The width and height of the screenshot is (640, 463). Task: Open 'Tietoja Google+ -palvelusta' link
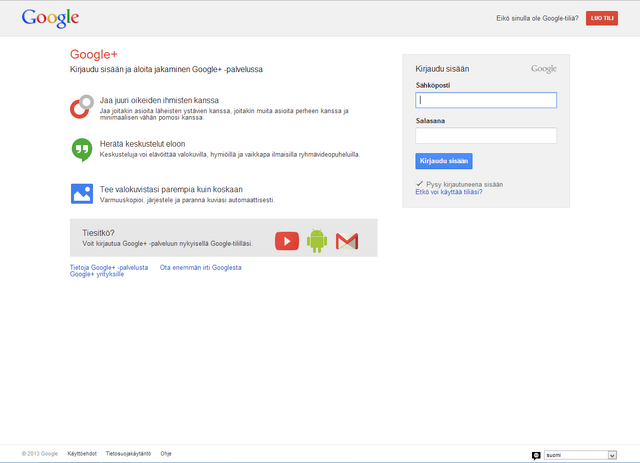(109, 267)
